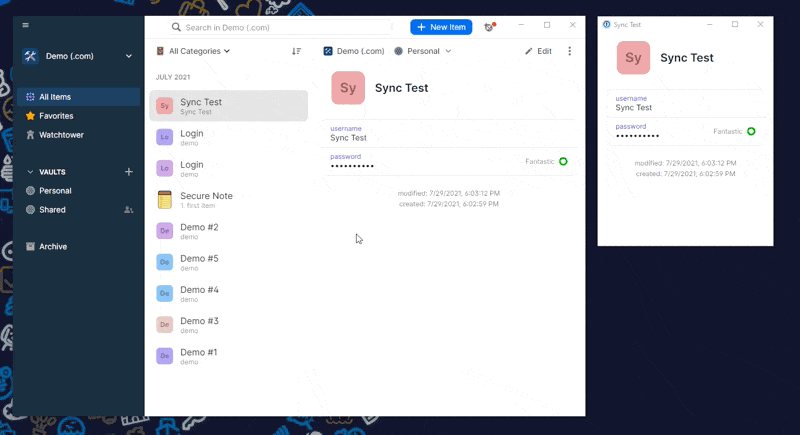Open the Personal vault dropdown in header
This screenshot has height=435, width=800.
pyautogui.click(x=423, y=51)
